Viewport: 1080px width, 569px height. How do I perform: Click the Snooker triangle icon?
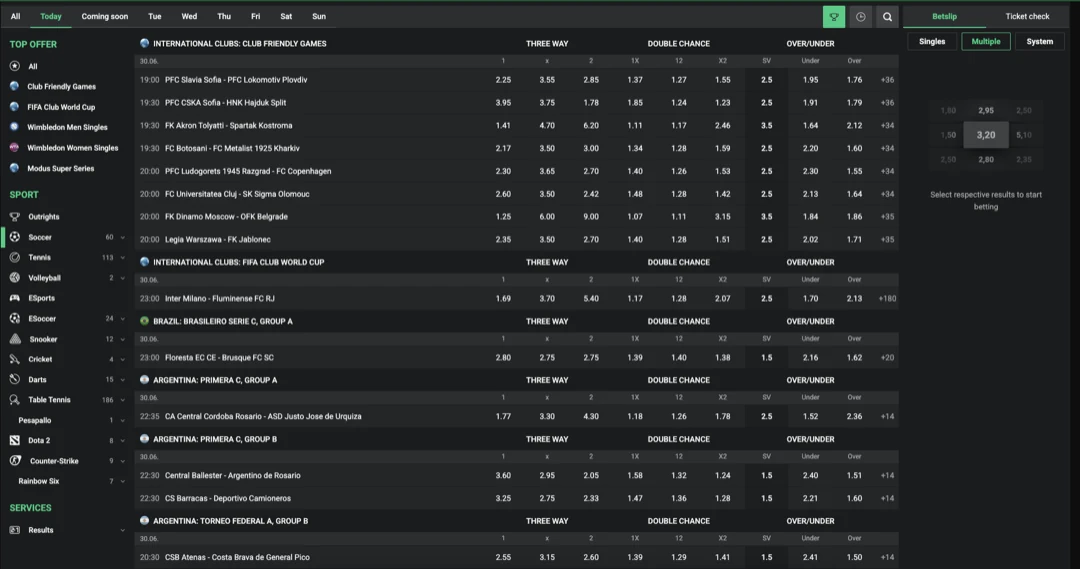[x=14, y=339]
